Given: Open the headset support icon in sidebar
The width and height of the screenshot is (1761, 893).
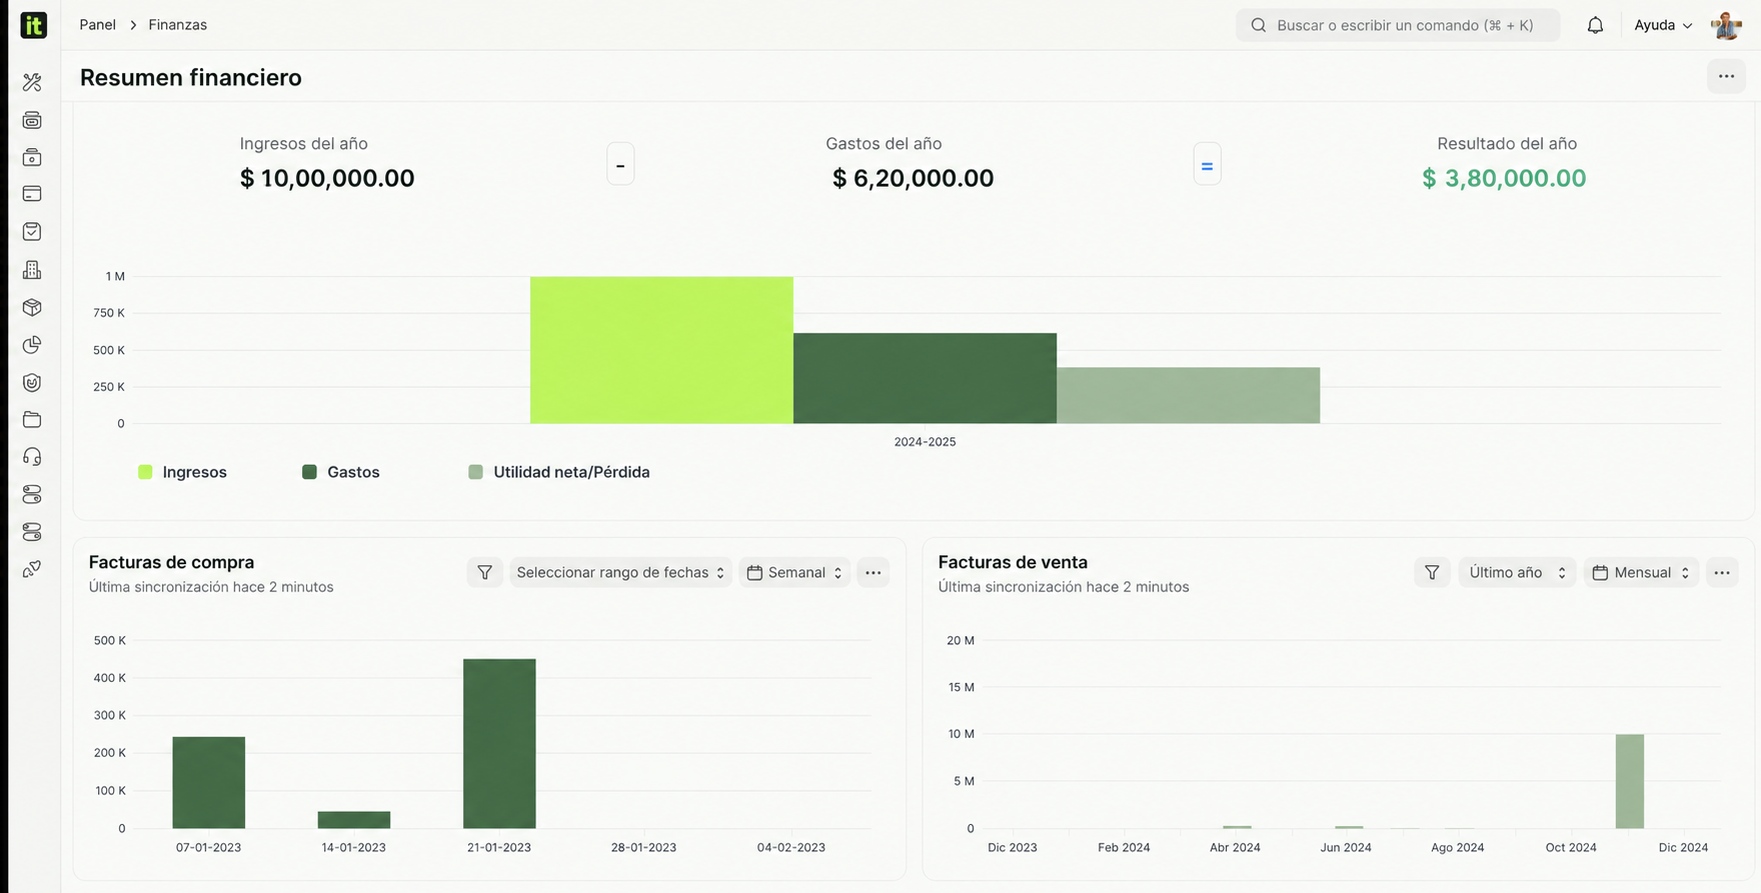Looking at the screenshot, I should pyautogui.click(x=32, y=457).
